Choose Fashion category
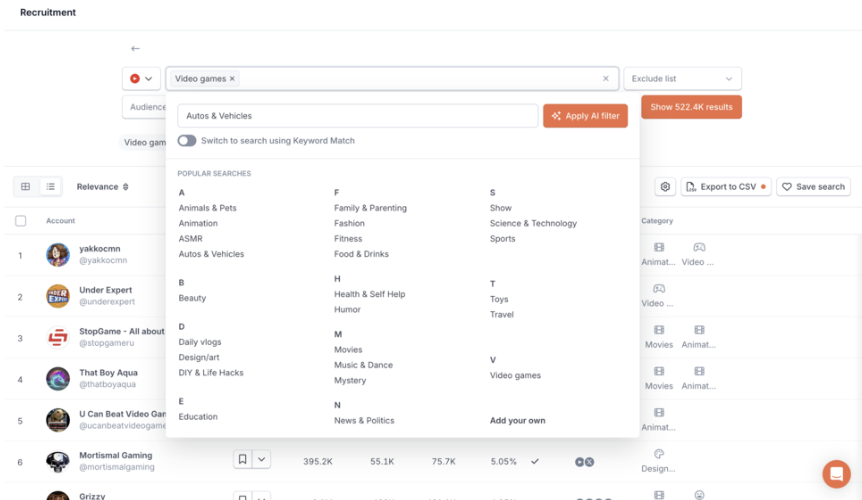862x500 pixels. (x=349, y=223)
